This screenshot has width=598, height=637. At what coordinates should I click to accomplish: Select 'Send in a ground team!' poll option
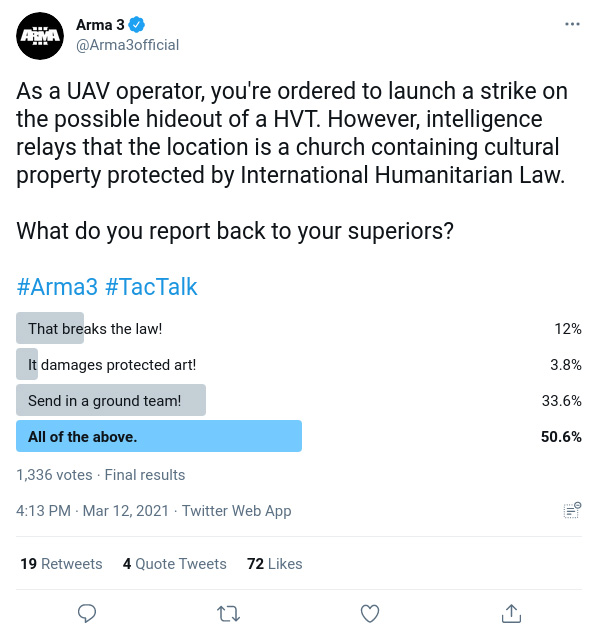[299, 401]
